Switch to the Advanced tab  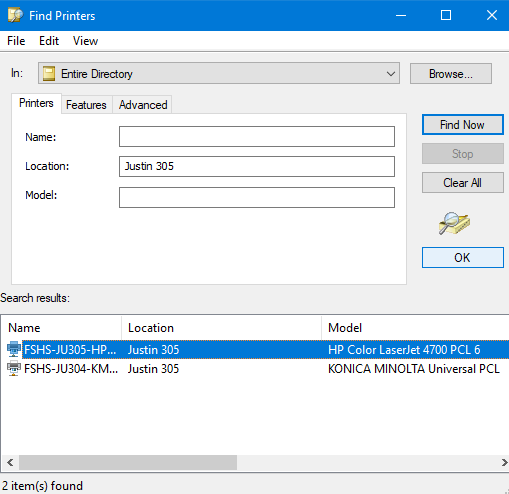143,105
